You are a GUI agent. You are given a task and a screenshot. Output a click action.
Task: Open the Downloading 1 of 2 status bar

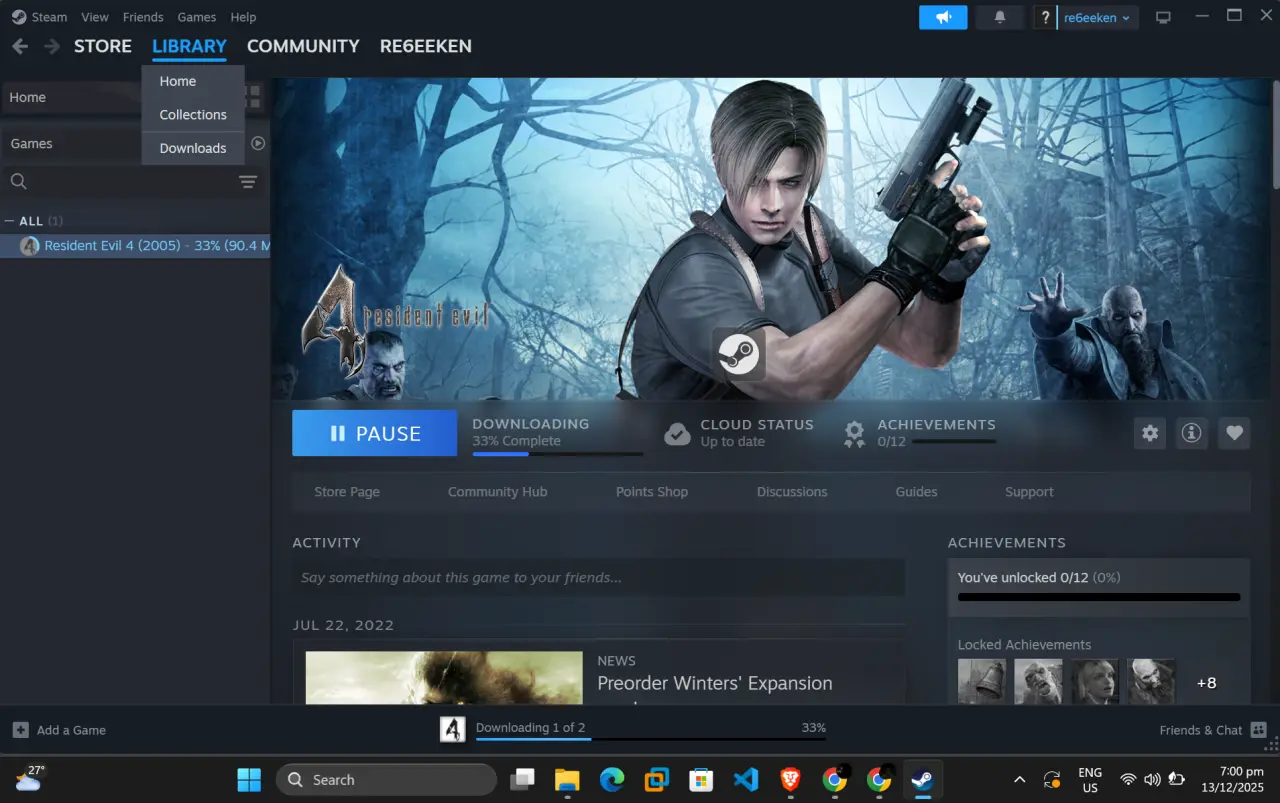pos(633,730)
